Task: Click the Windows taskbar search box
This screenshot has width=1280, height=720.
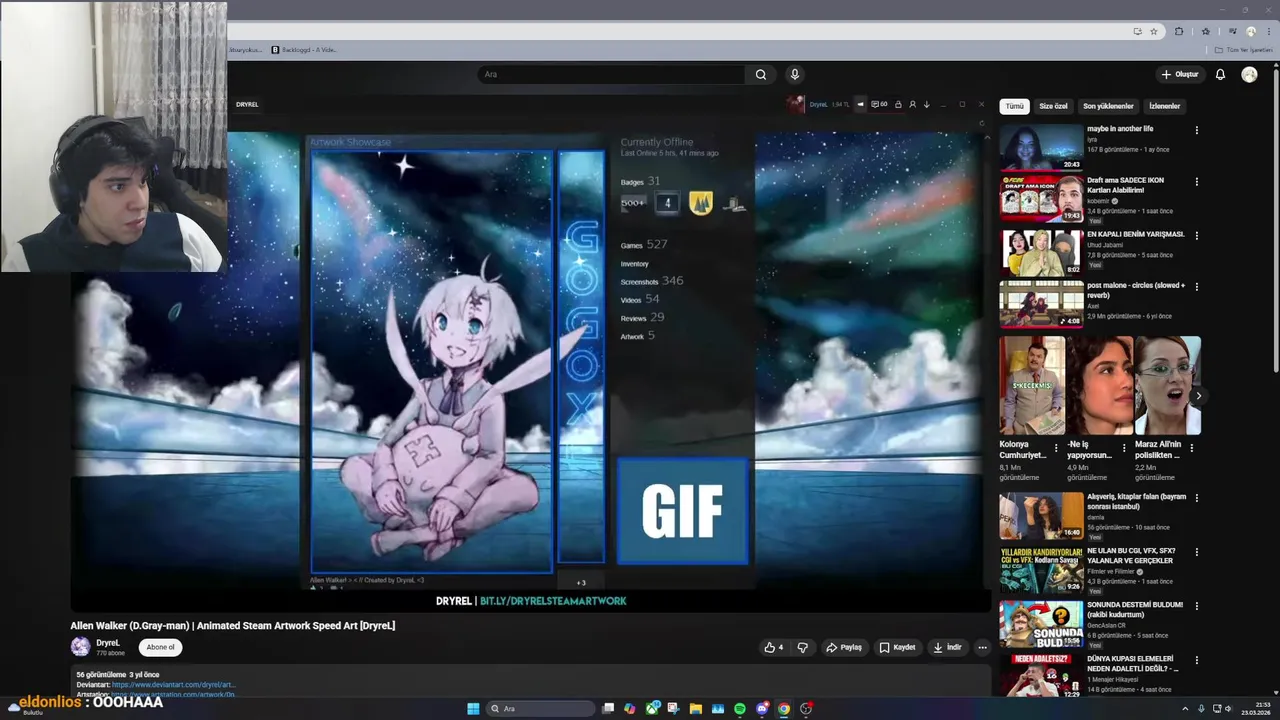Action: [541, 708]
